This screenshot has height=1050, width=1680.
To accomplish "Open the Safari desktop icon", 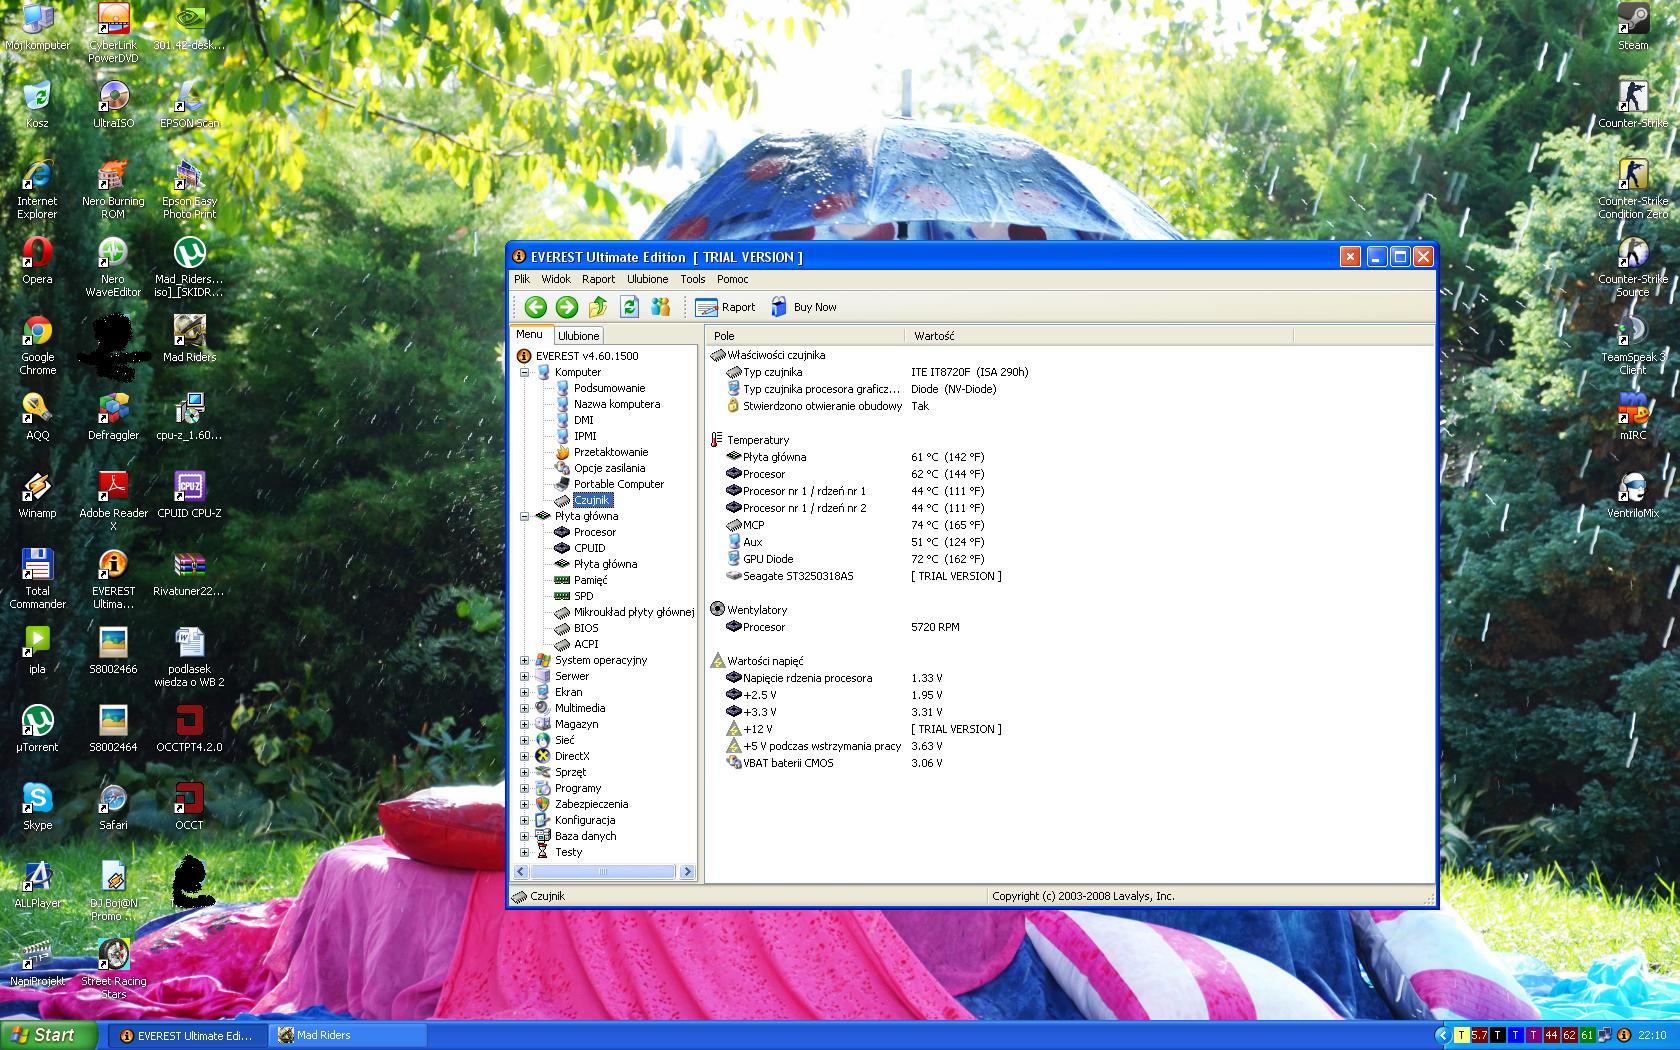I will [113, 806].
